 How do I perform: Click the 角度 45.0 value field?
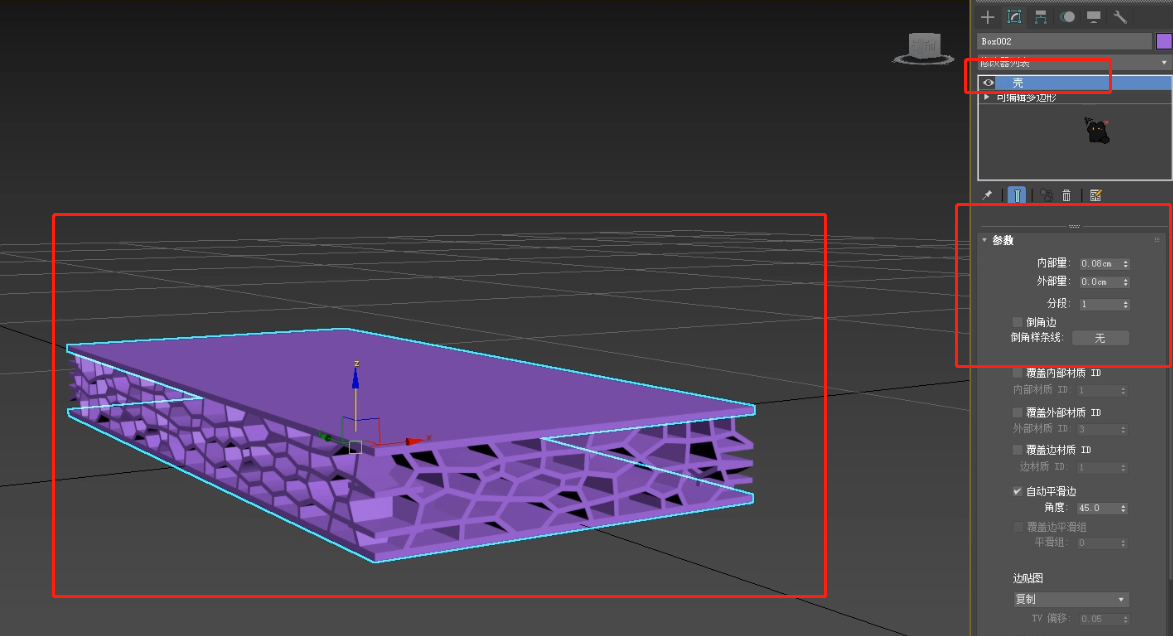pyautogui.click(x=1097, y=508)
